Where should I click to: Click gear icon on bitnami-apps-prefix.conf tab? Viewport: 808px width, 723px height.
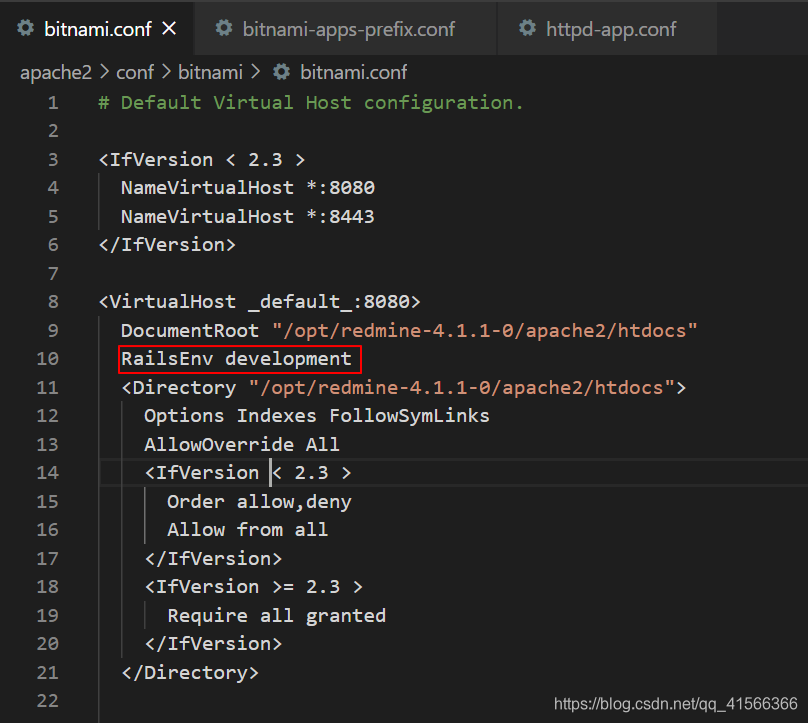224,28
